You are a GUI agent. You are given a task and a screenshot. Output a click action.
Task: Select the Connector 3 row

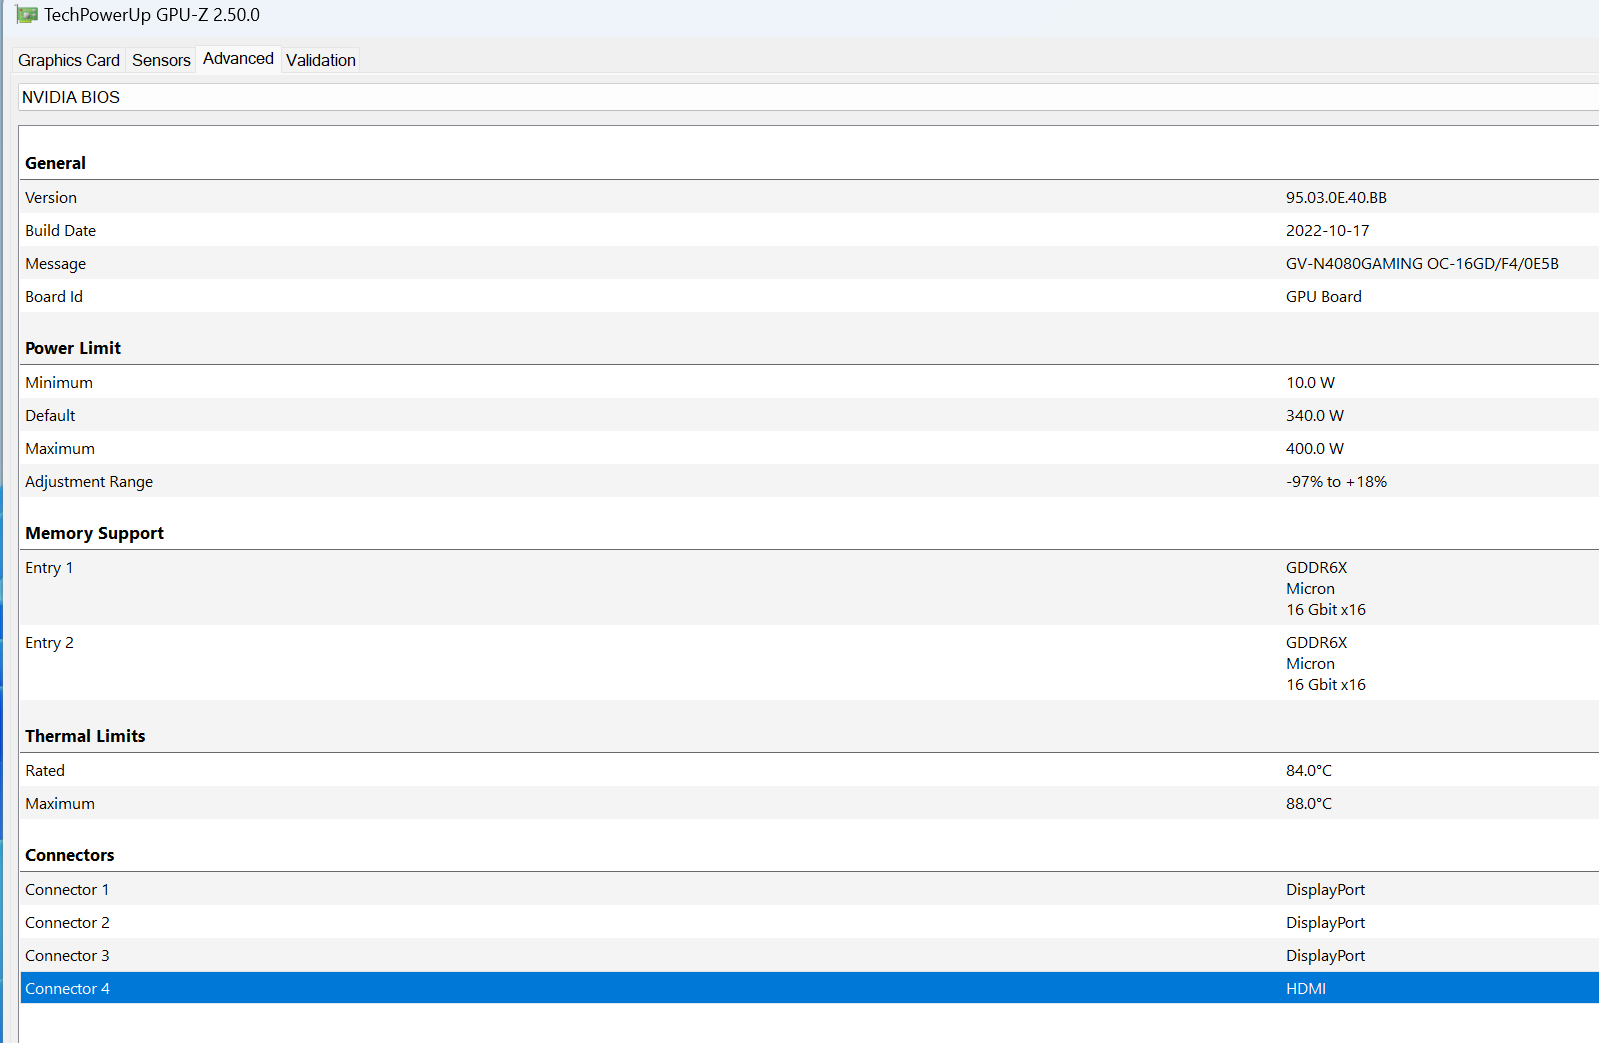point(809,956)
